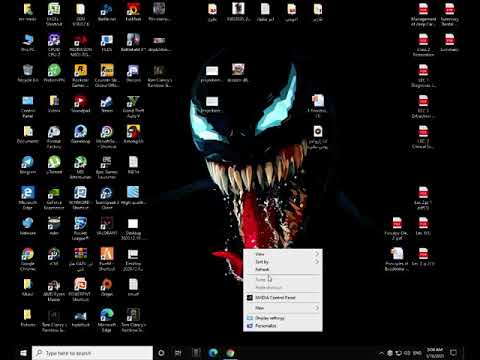Image resolution: width=480 pixels, height=360 pixels.
Task: Choose Personalize from the context menu
Action: click(283, 326)
